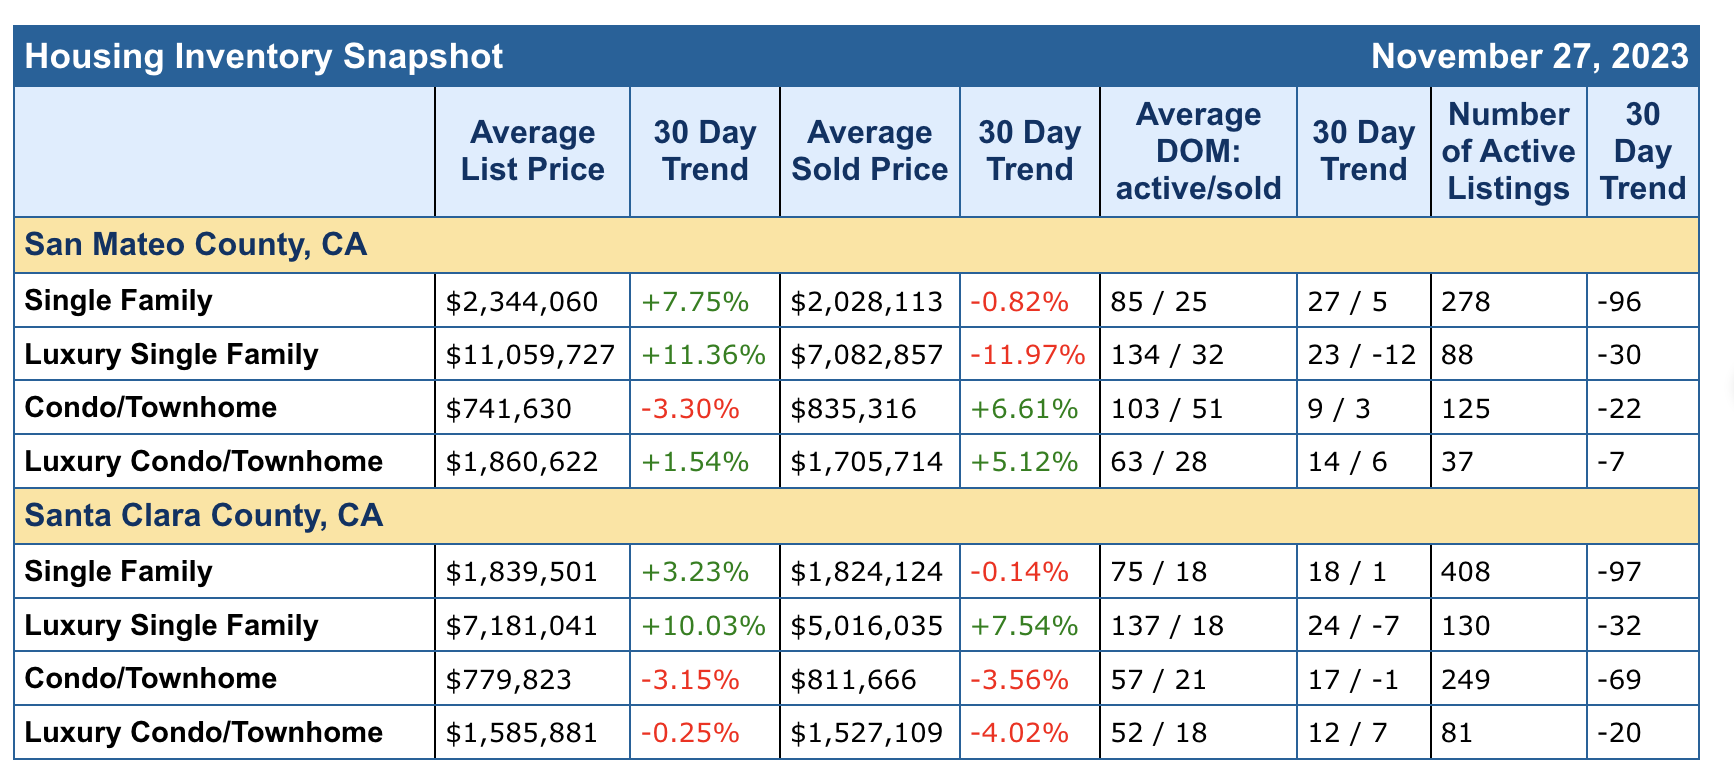This screenshot has width=1734, height=776.
Task: Click the $811,666 sold price cell
Action: coord(853,680)
